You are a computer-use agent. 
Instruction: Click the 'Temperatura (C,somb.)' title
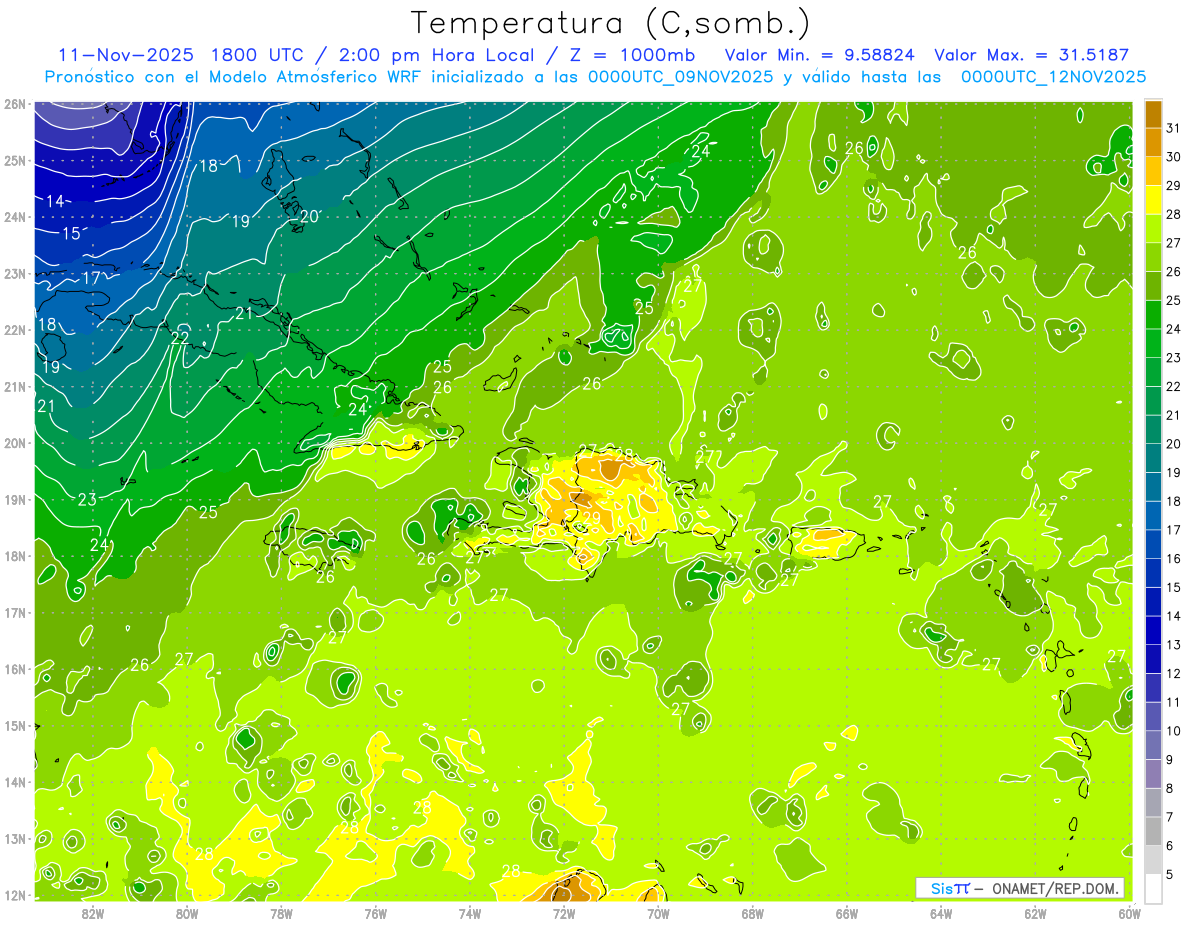click(x=611, y=23)
